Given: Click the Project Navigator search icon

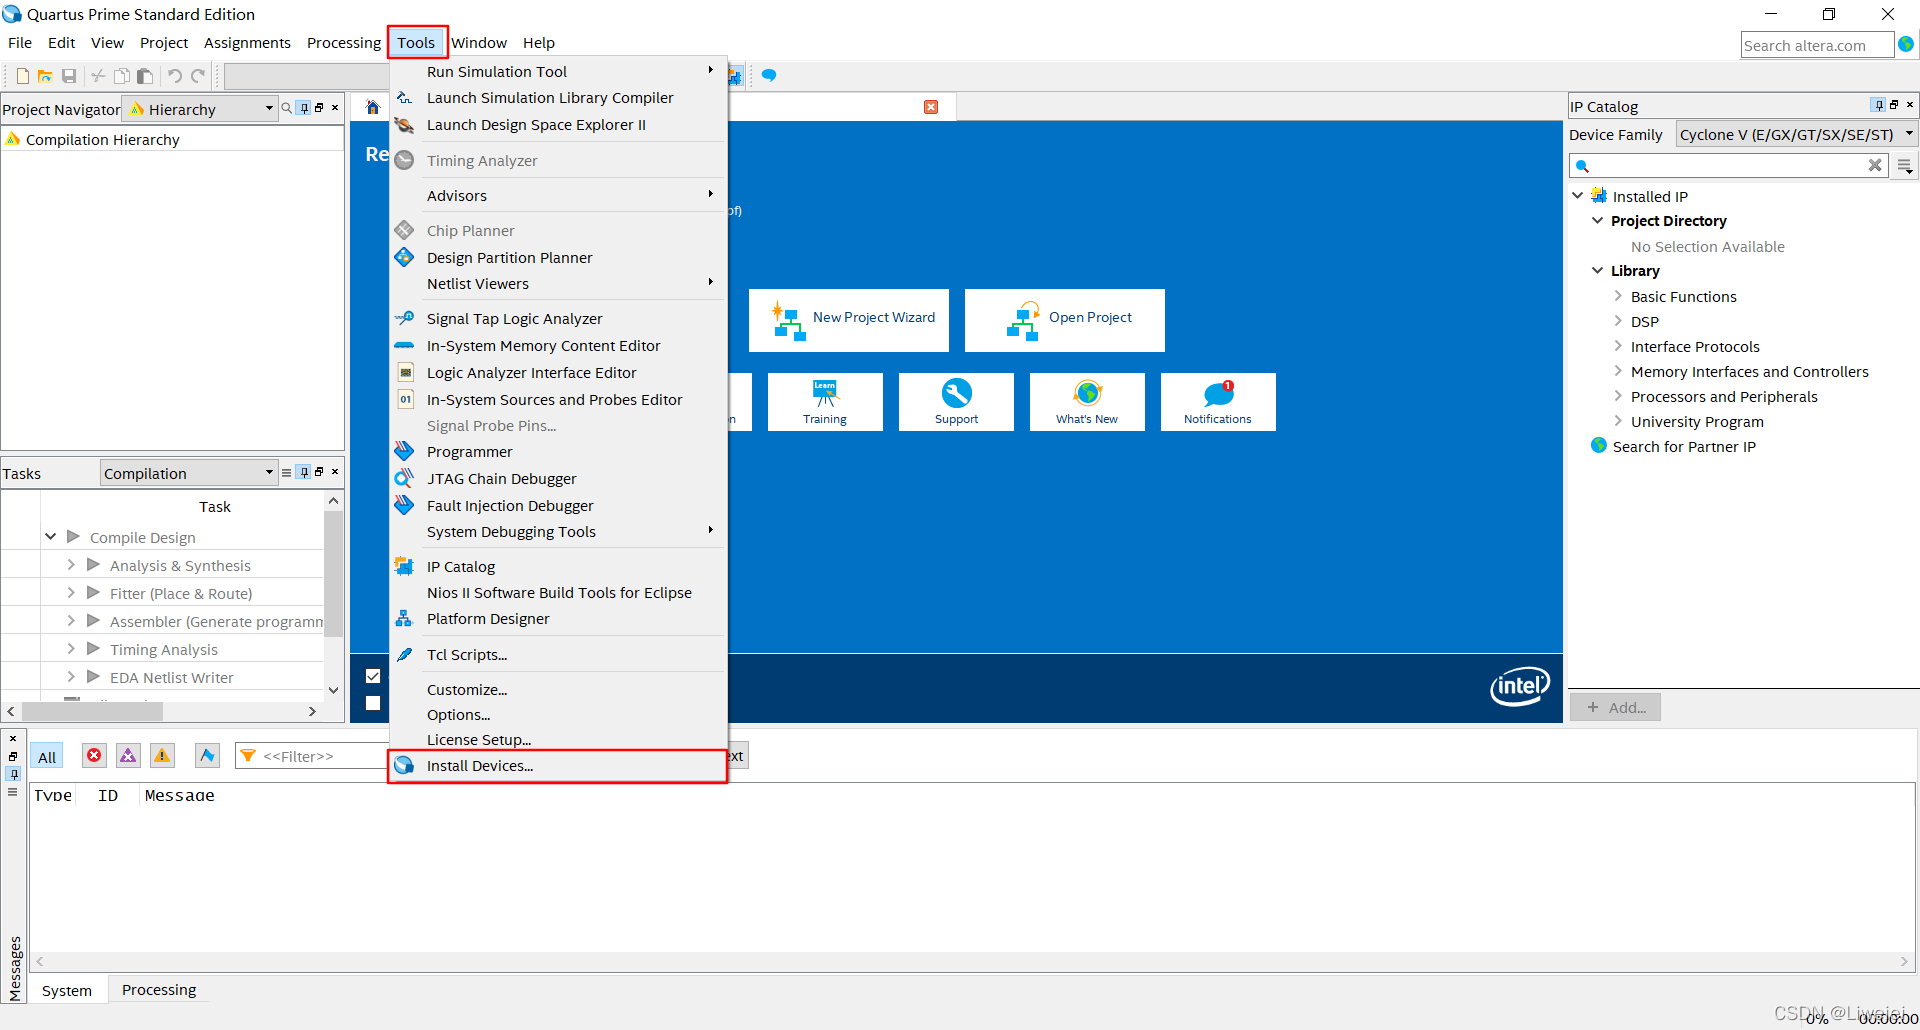Looking at the screenshot, I should click(x=287, y=108).
